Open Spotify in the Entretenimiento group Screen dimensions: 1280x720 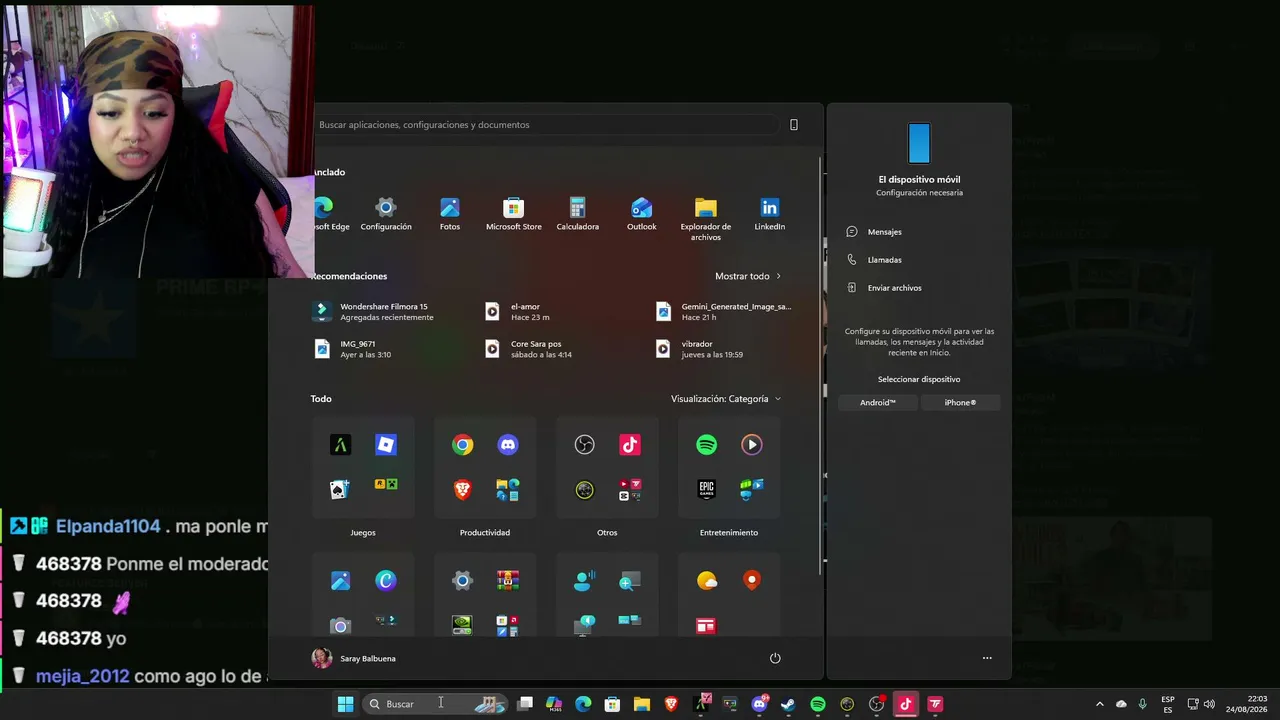tap(706, 445)
